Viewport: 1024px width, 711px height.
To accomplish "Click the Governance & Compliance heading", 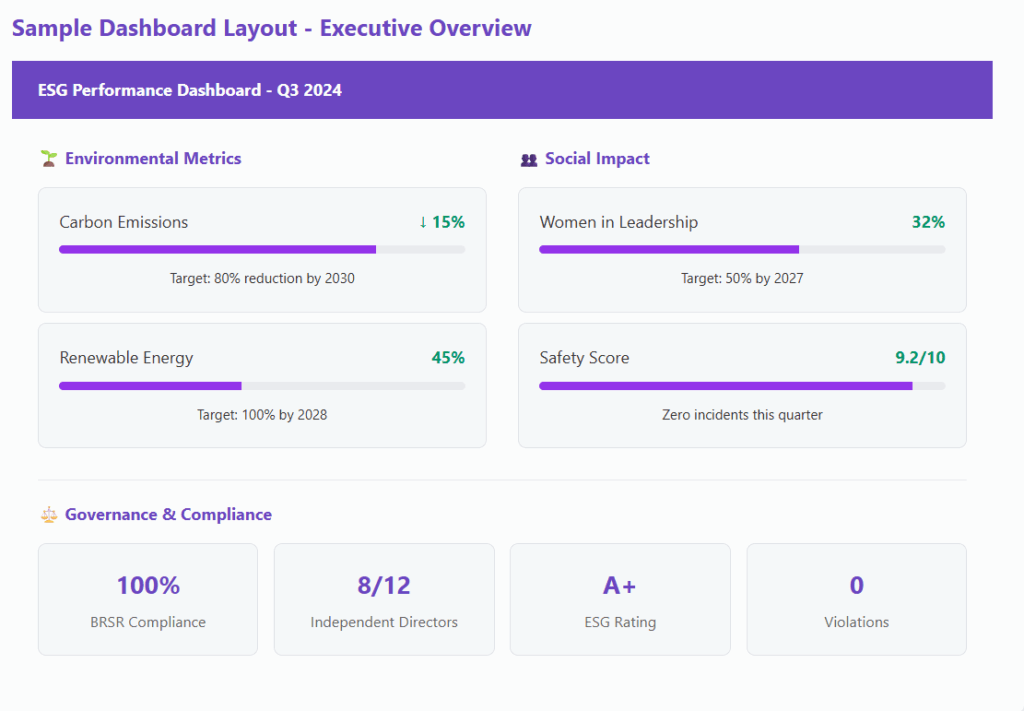I will (168, 514).
